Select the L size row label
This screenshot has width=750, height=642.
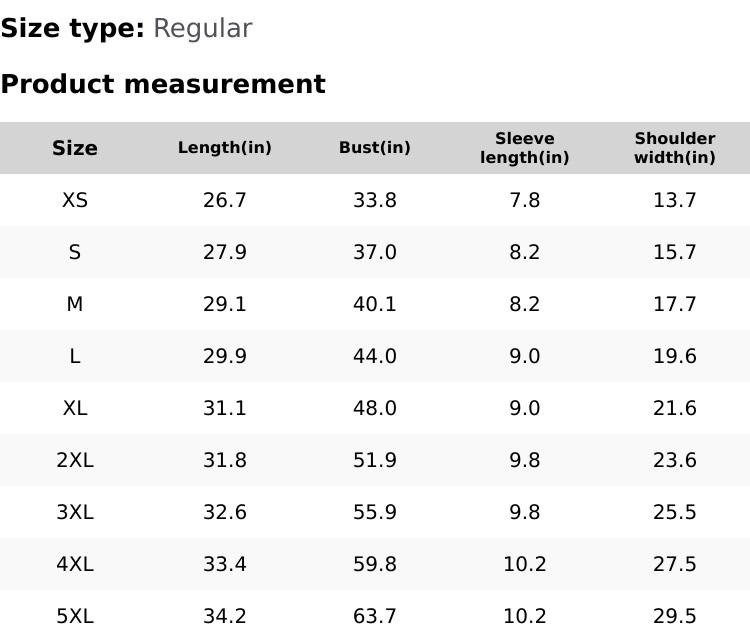pyautogui.click(x=75, y=356)
